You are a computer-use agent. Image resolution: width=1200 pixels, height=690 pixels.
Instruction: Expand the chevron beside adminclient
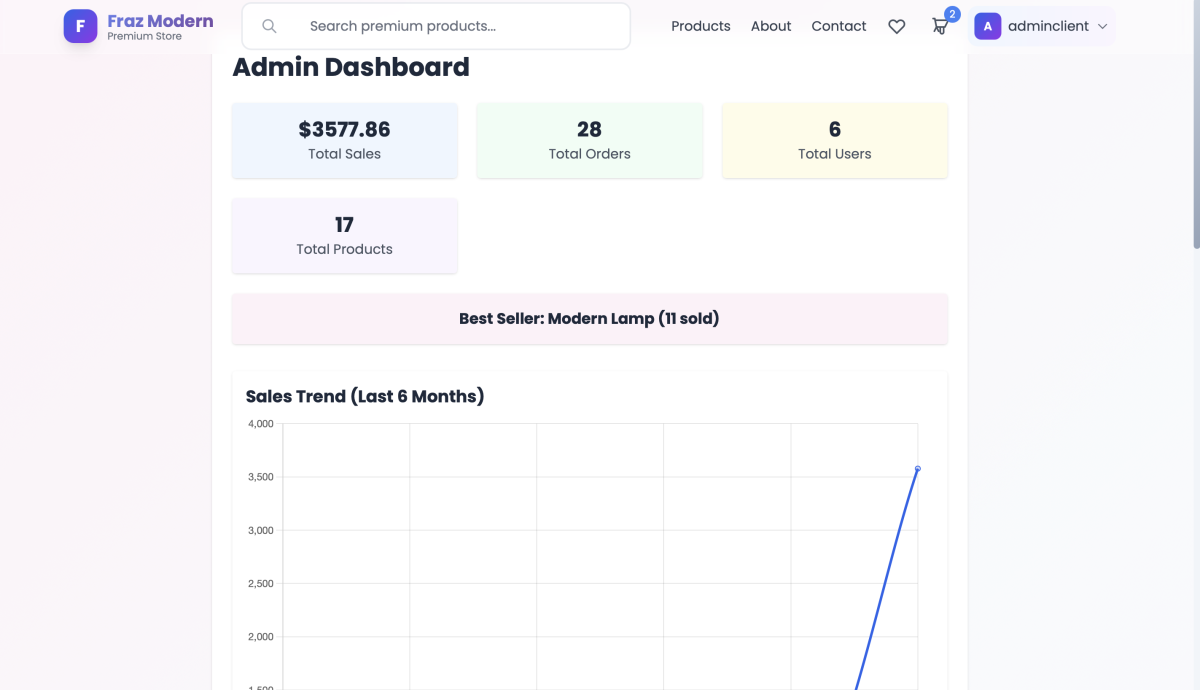1103,27
